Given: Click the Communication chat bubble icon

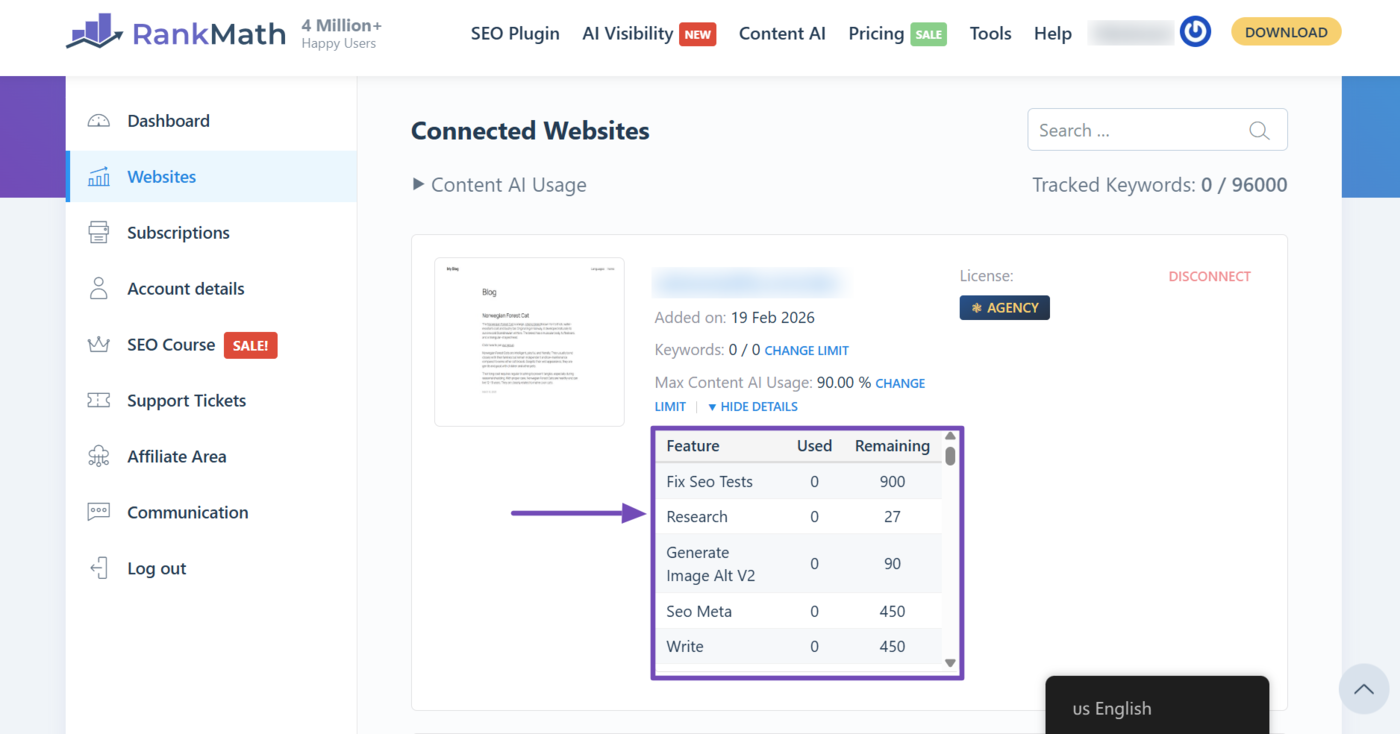Looking at the screenshot, I should point(98,512).
